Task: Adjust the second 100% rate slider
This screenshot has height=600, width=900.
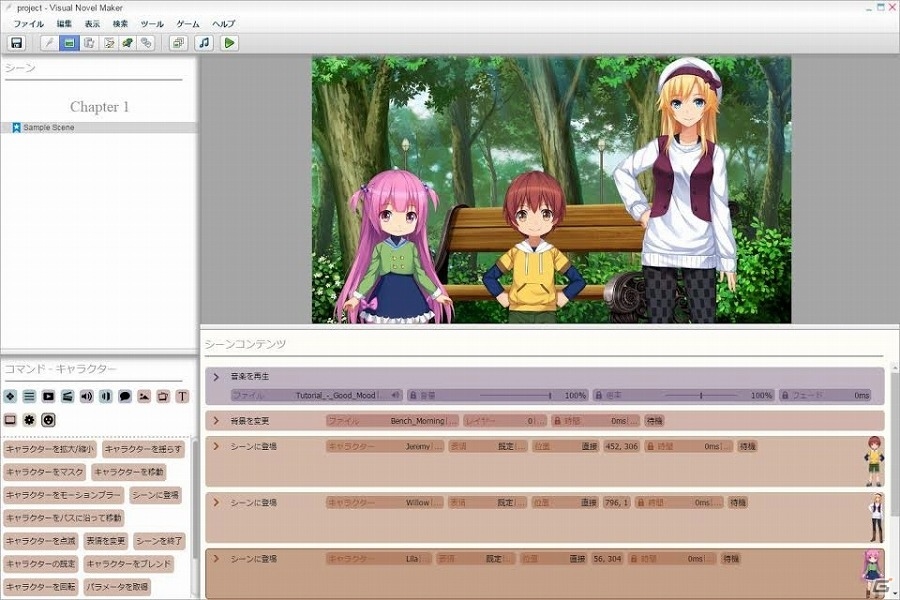Action: pos(701,395)
